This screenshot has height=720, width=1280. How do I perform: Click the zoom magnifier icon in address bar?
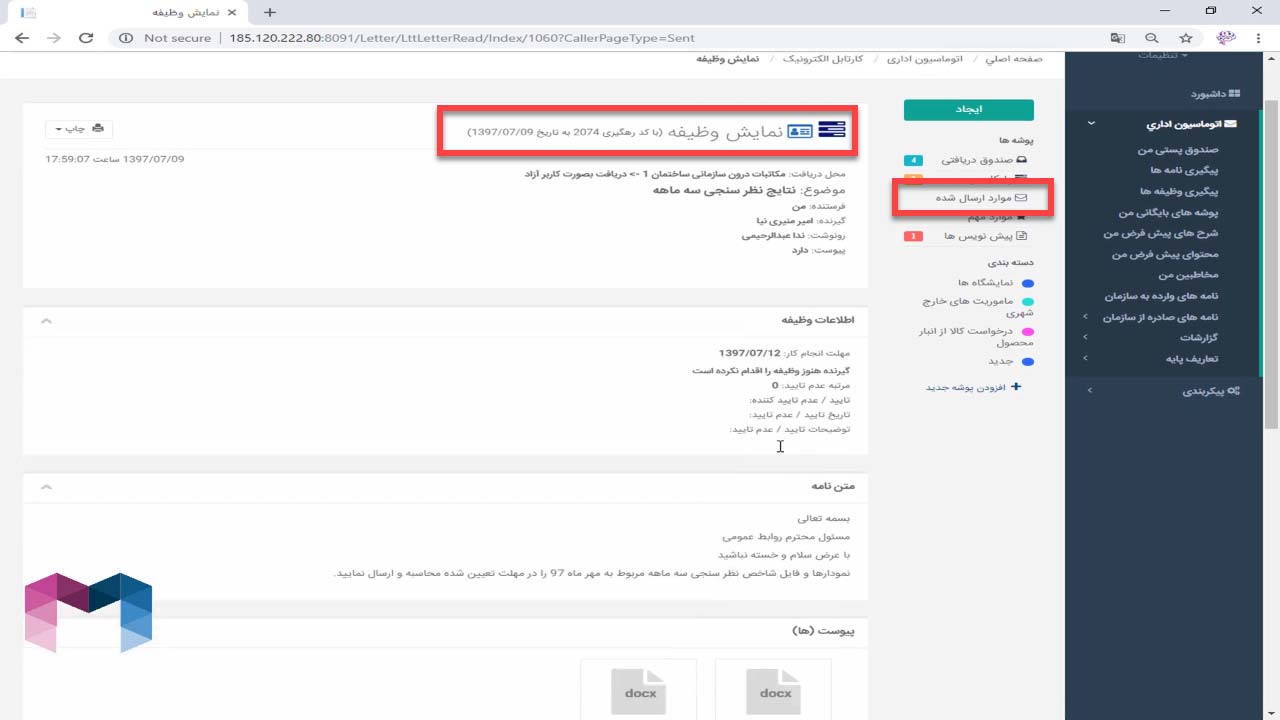click(1152, 38)
